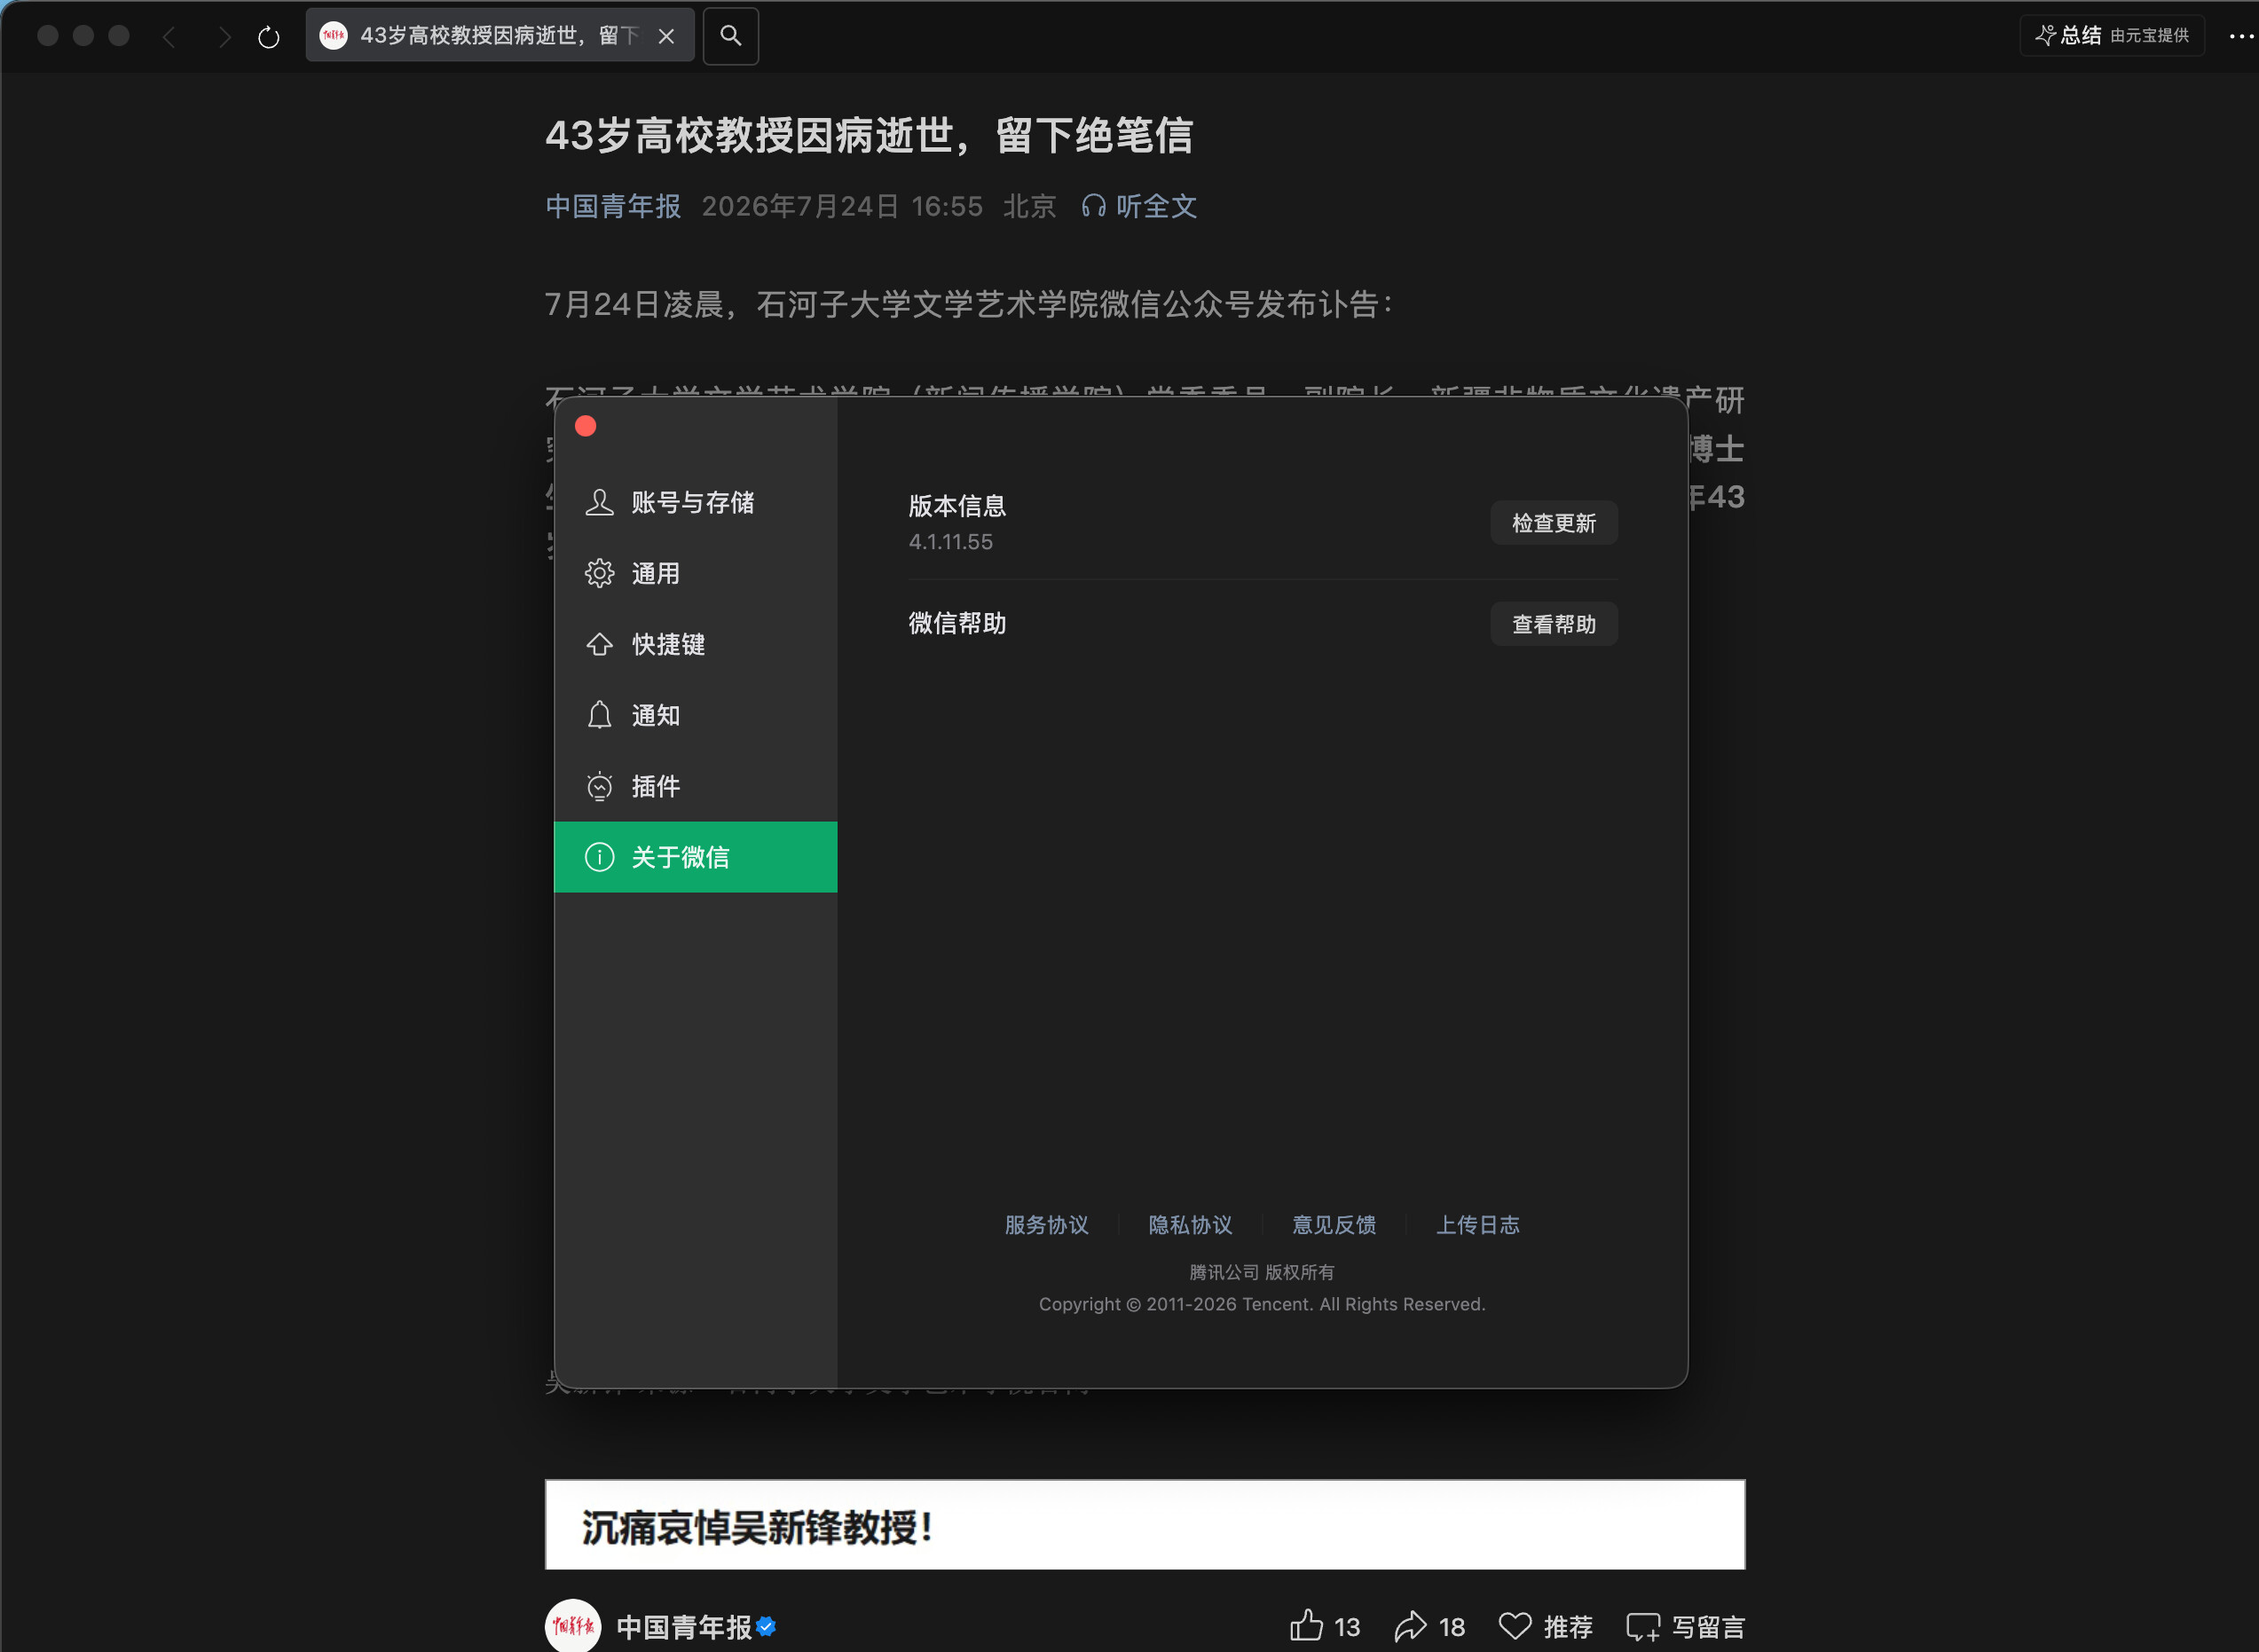
Task: Share the article with the arrow icon
Action: pyautogui.click(x=1410, y=1626)
